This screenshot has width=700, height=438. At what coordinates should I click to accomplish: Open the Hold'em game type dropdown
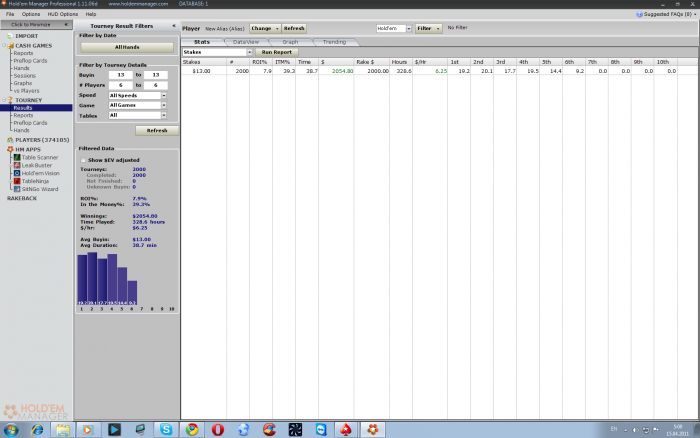408,29
